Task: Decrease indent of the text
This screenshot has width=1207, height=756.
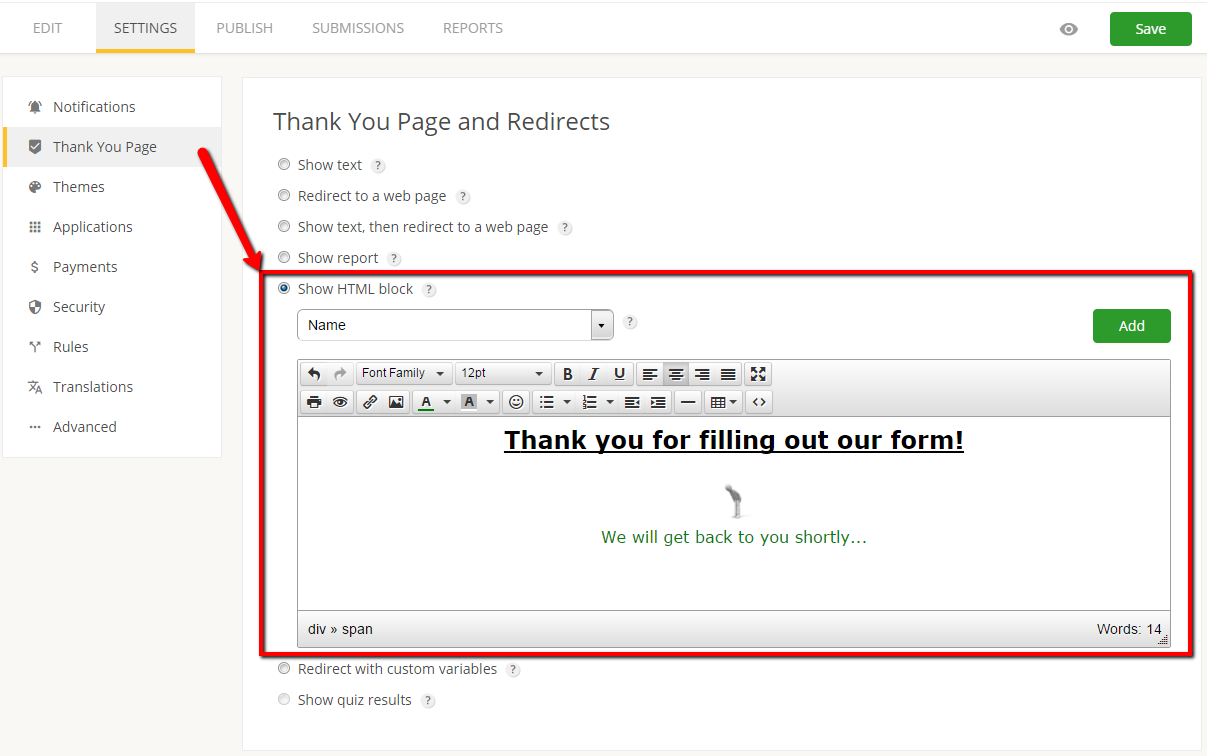Action: click(x=632, y=402)
